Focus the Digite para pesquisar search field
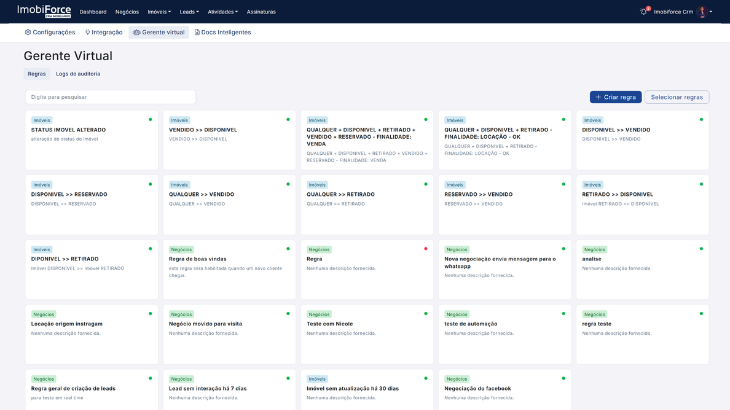This screenshot has width=730, height=410. [x=110, y=97]
